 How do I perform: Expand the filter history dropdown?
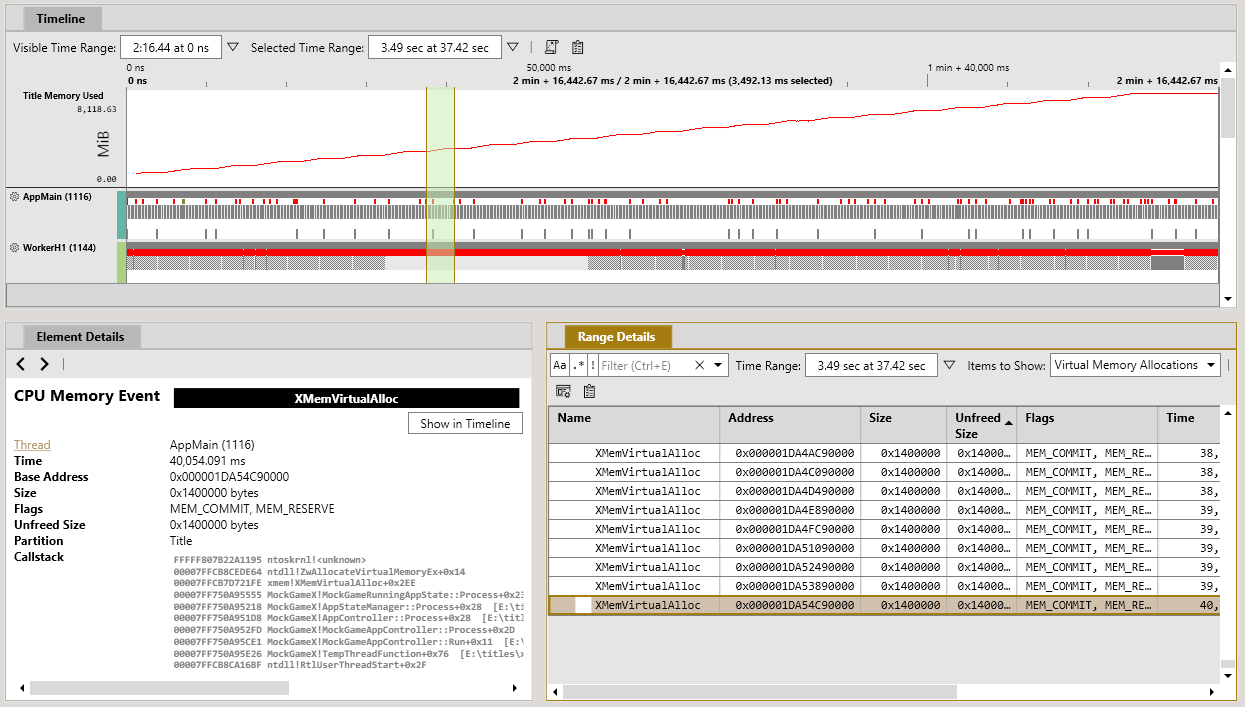coord(718,365)
